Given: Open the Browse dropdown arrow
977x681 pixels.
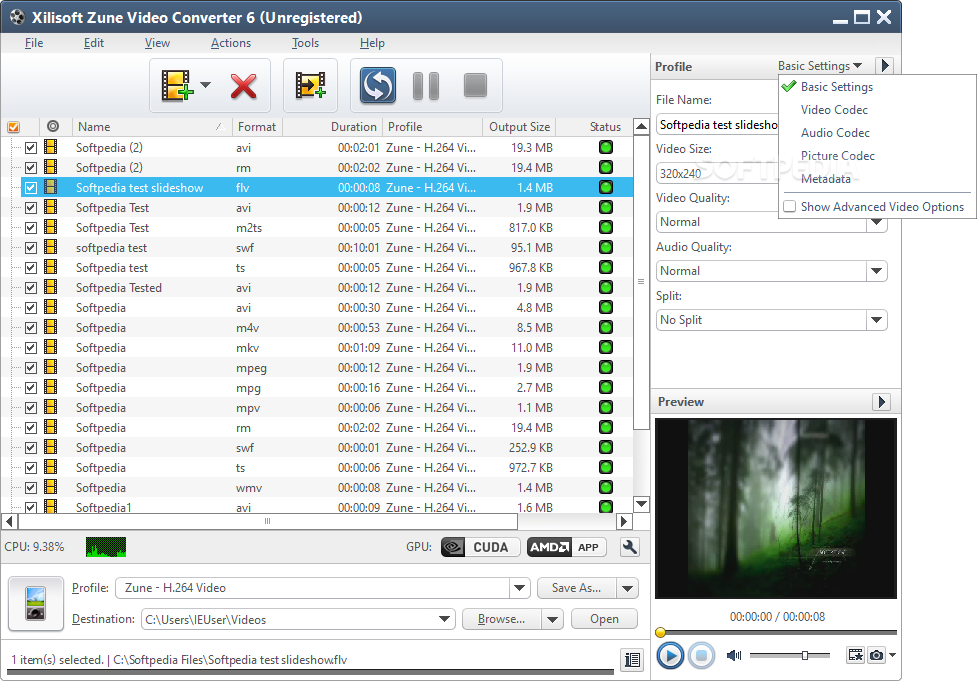Looking at the screenshot, I should (x=552, y=619).
